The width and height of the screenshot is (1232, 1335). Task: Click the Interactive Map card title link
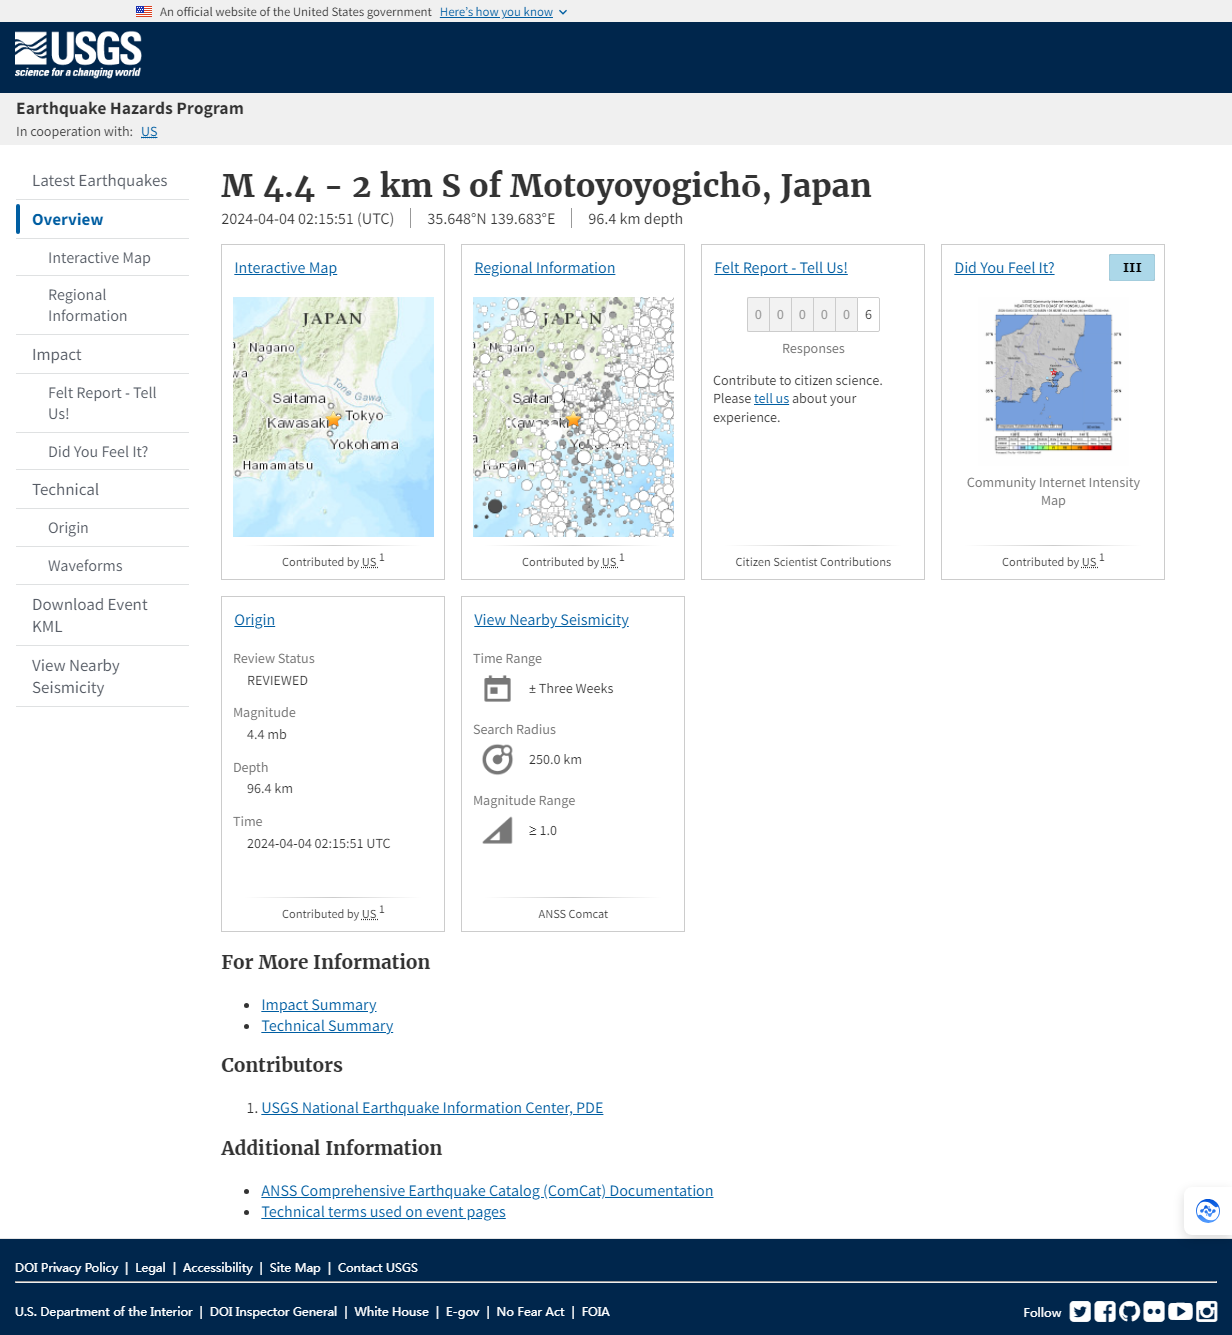point(286,268)
